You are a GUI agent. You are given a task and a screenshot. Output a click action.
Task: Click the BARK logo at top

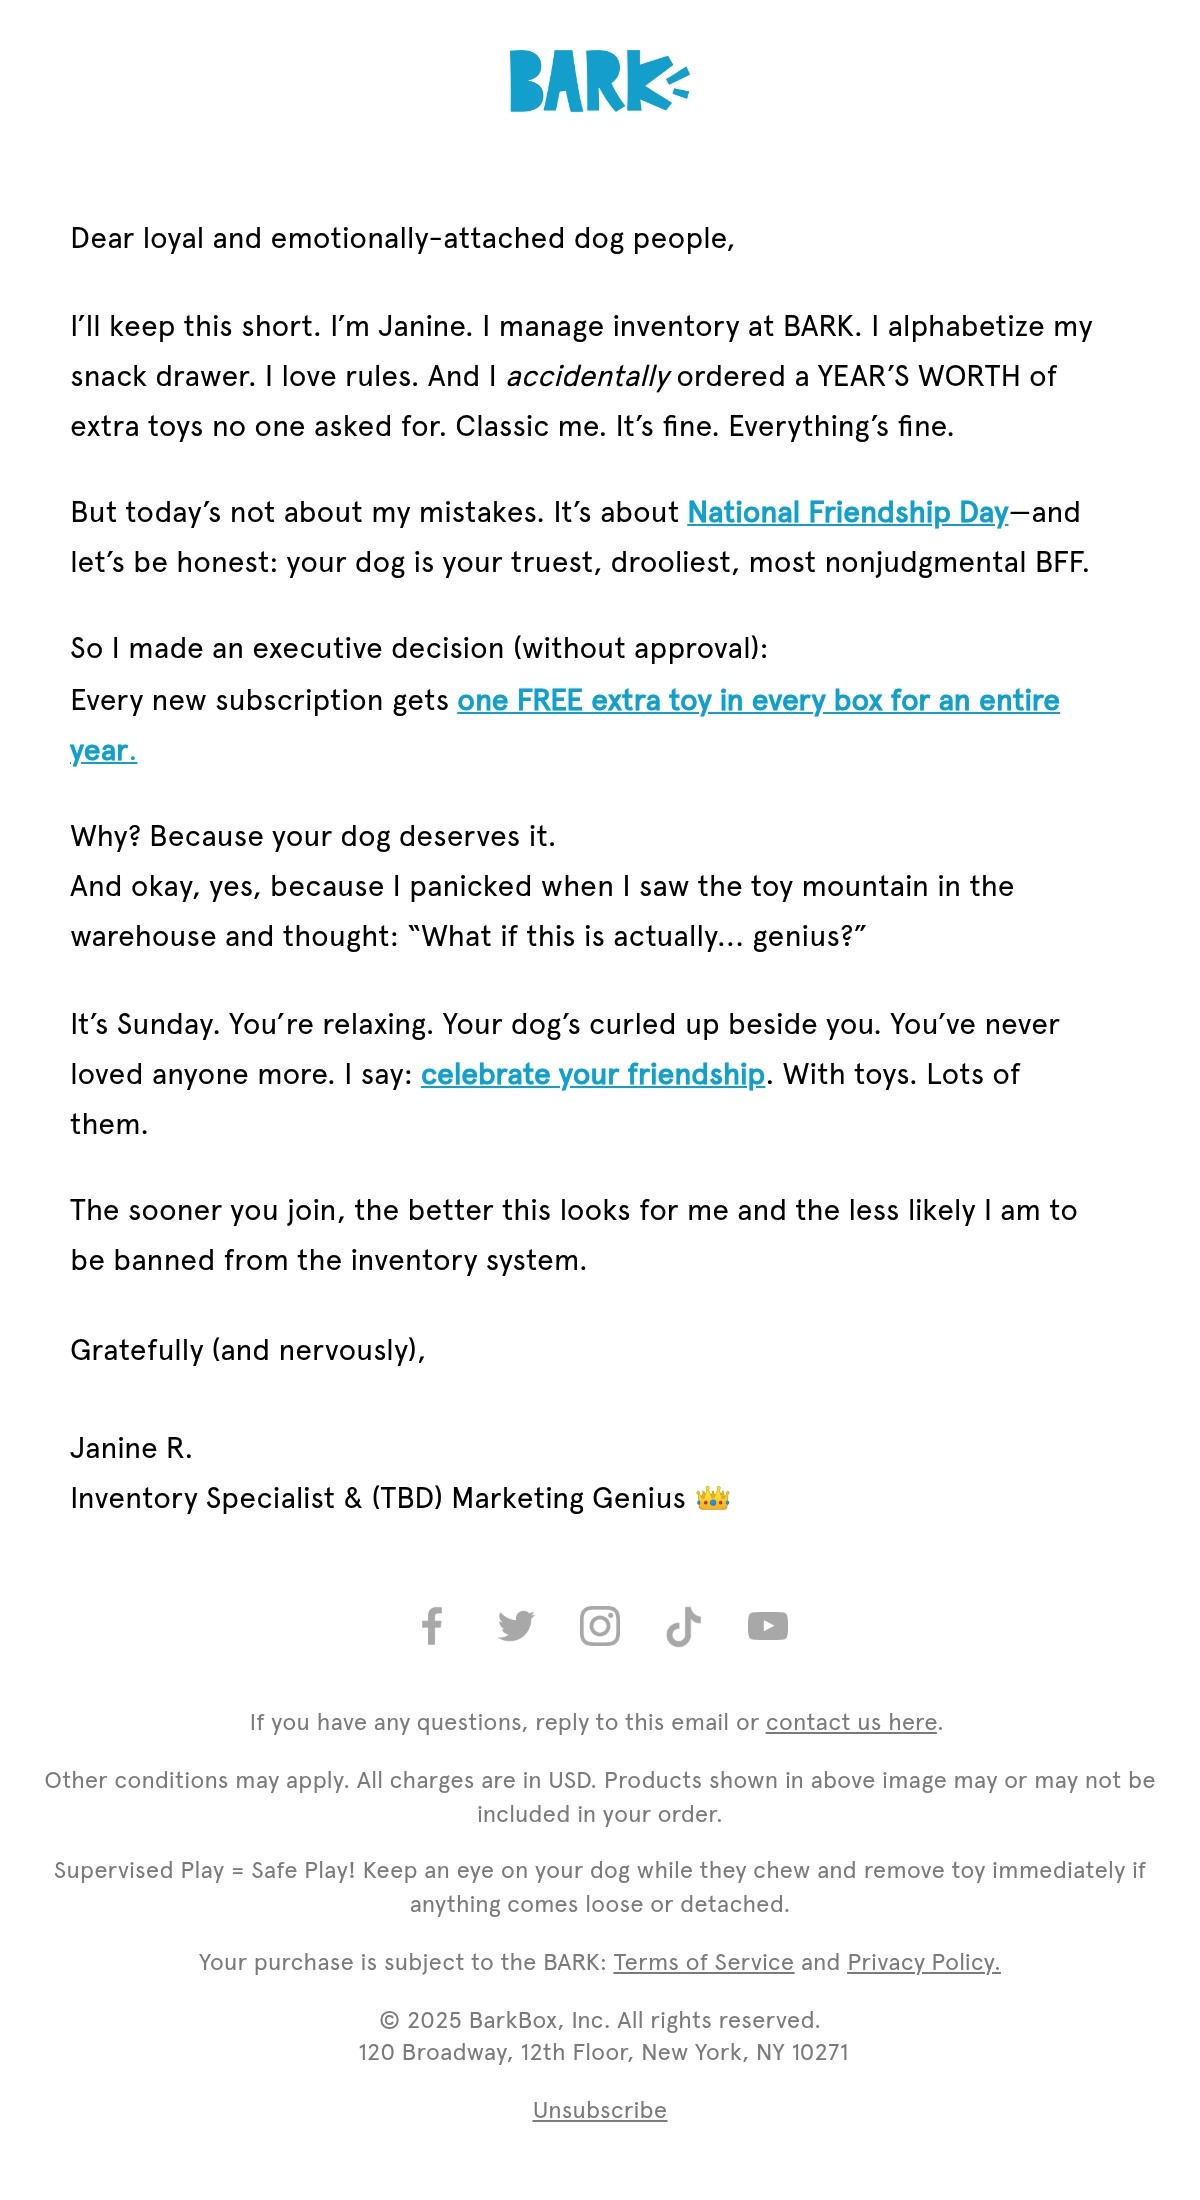coord(599,82)
